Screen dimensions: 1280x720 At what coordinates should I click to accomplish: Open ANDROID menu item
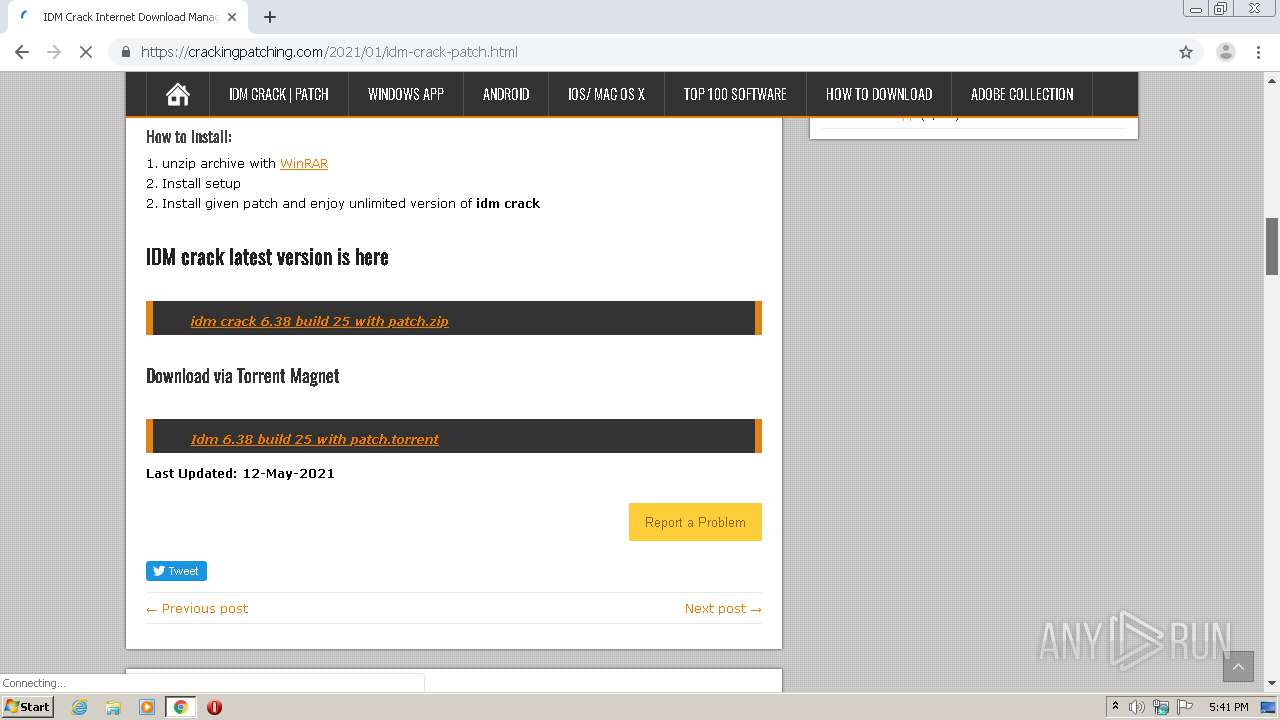[506, 94]
